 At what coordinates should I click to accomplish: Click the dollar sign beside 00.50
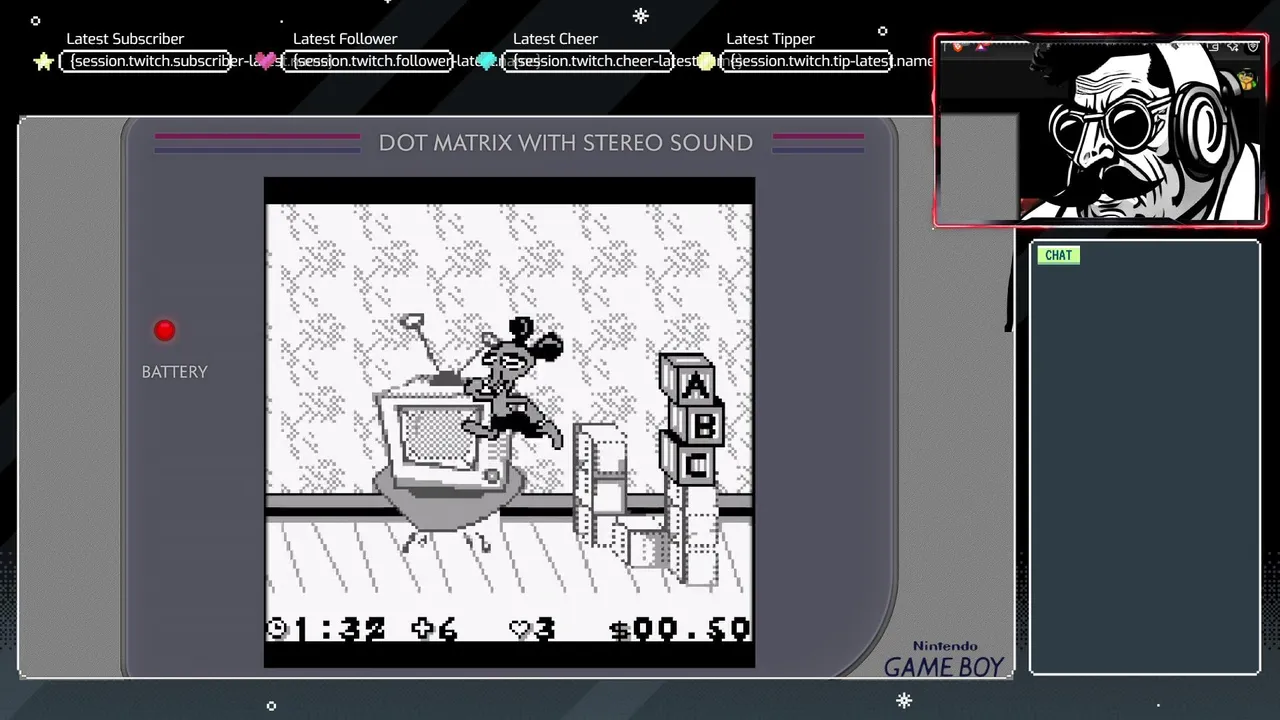pyautogui.click(x=620, y=629)
